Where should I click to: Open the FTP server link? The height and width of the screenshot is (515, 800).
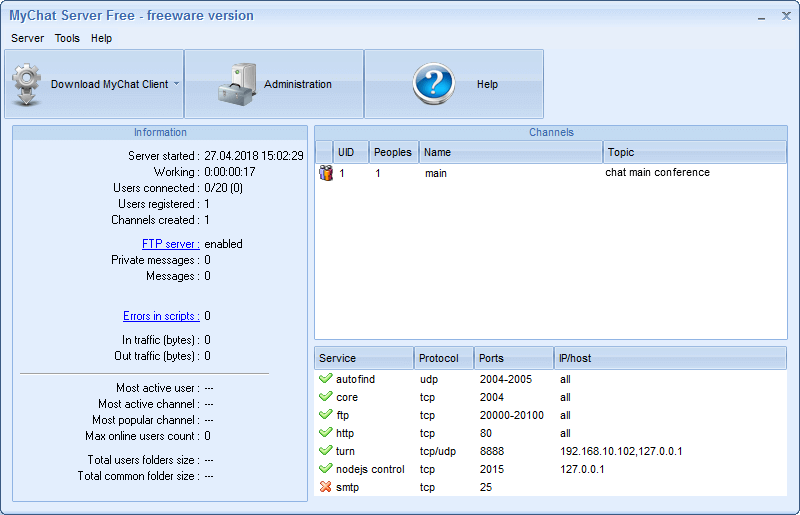pyautogui.click(x=170, y=244)
